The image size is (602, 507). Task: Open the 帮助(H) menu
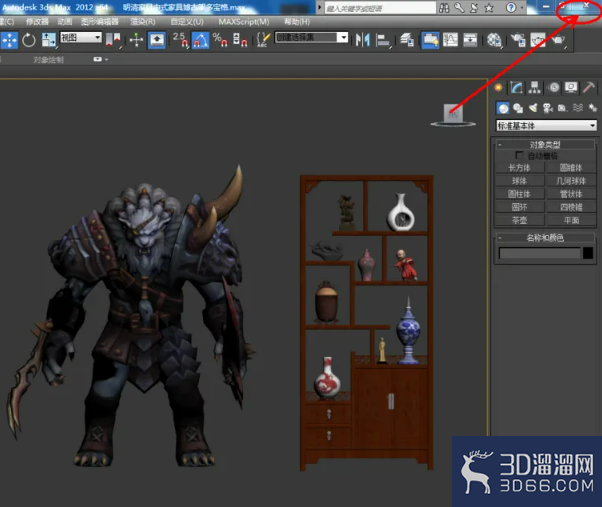(297, 21)
